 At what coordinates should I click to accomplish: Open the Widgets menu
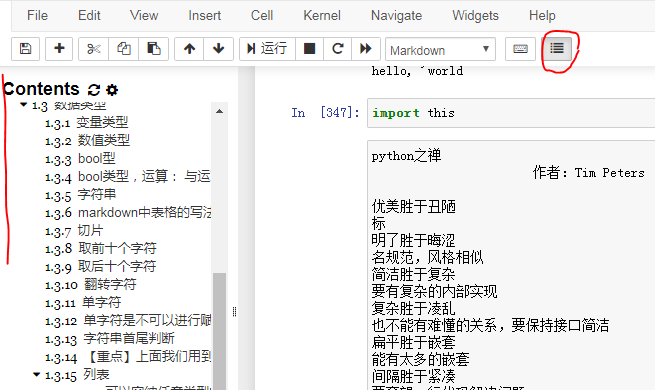click(x=475, y=15)
